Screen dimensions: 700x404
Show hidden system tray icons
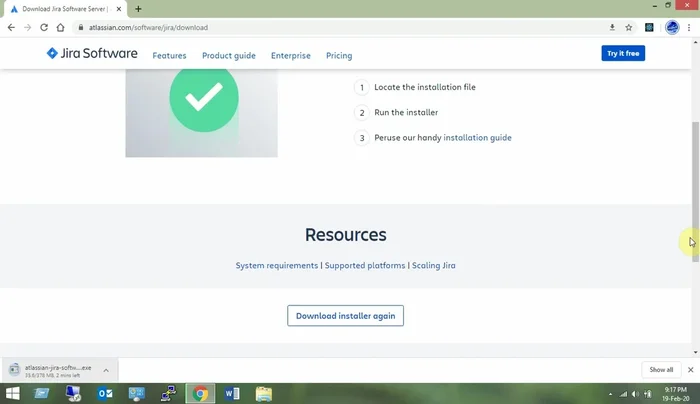pos(610,394)
